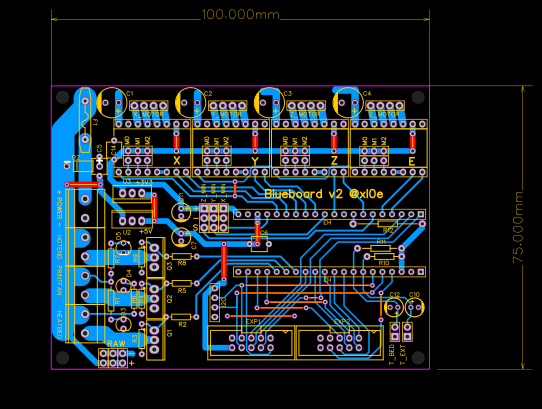Screen dimensions: 542x409
Task: Click the Y_MOTOR header connector
Action: click(x=227, y=106)
